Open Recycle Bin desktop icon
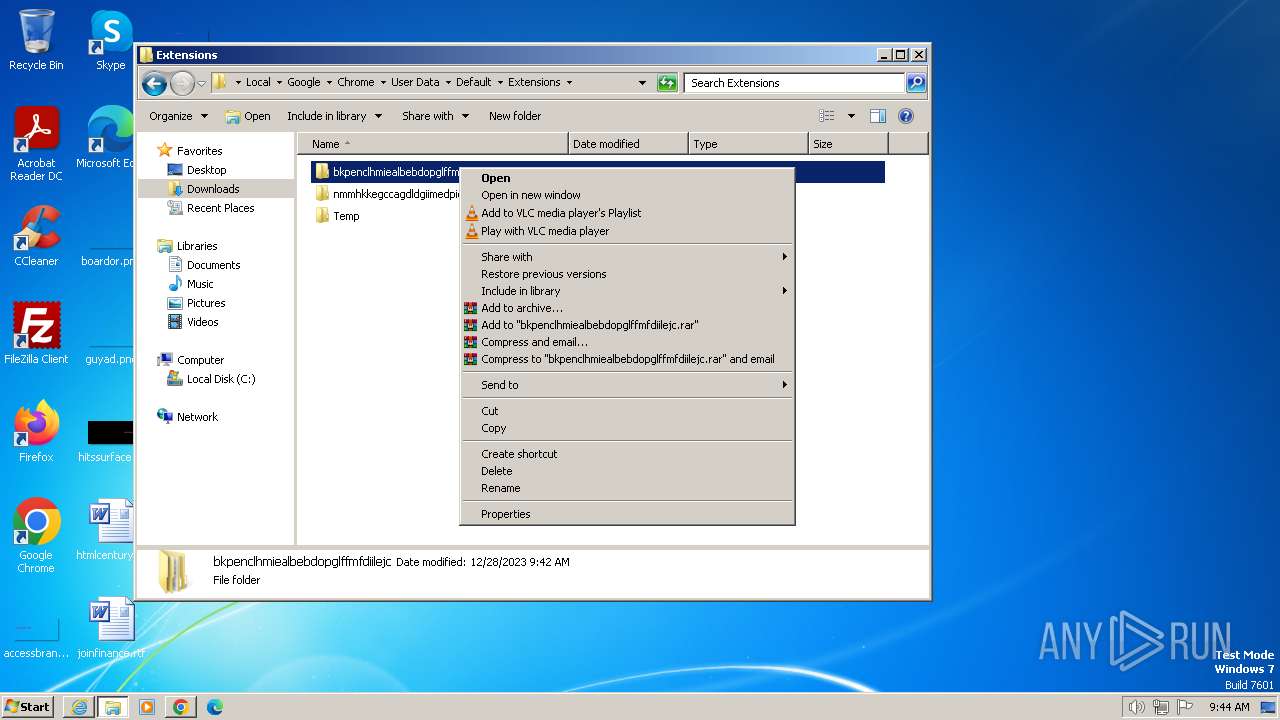Viewport: 1280px width, 720px height. (x=36, y=40)
